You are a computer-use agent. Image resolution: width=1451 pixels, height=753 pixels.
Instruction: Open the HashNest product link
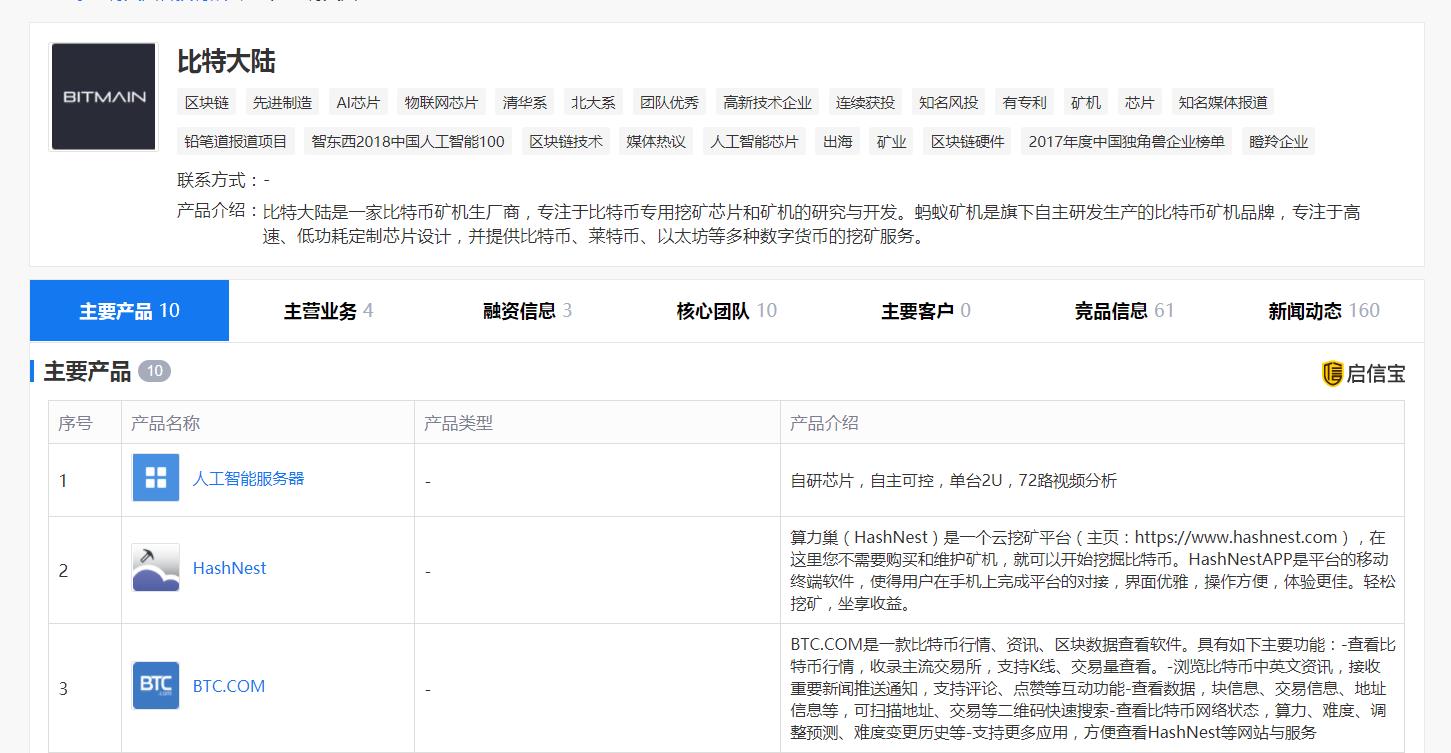click(x=229, y=568)
